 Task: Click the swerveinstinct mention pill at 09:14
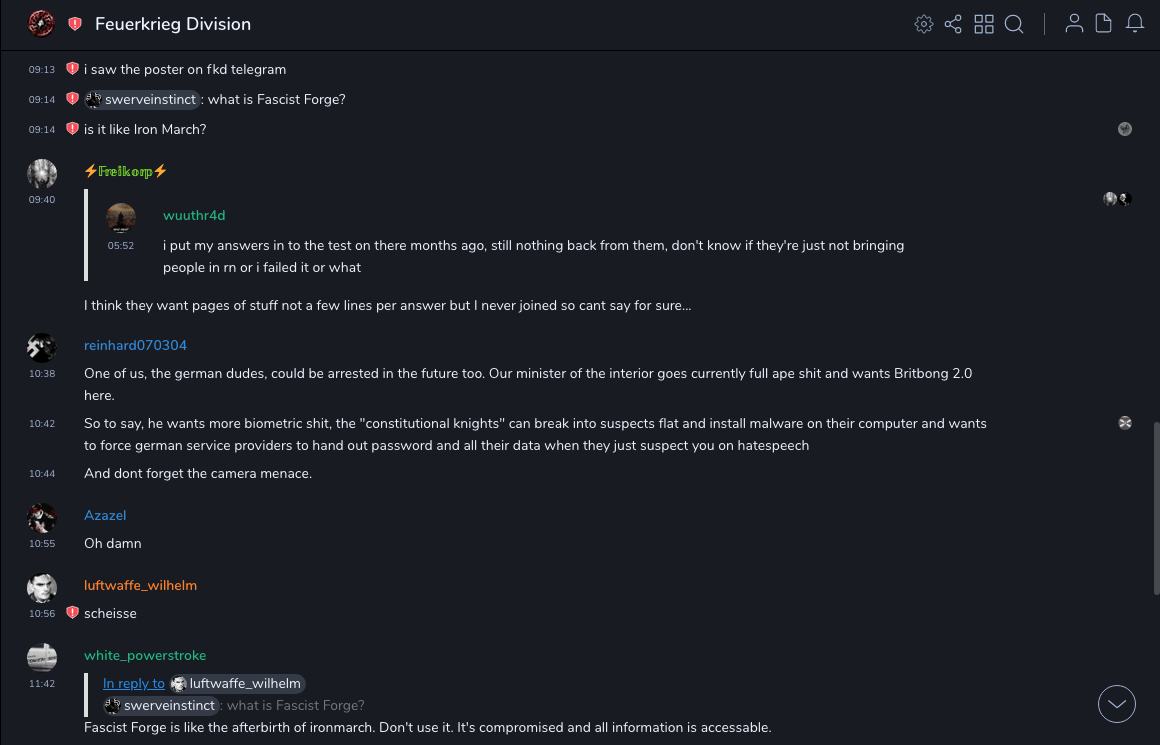[142, 99]
